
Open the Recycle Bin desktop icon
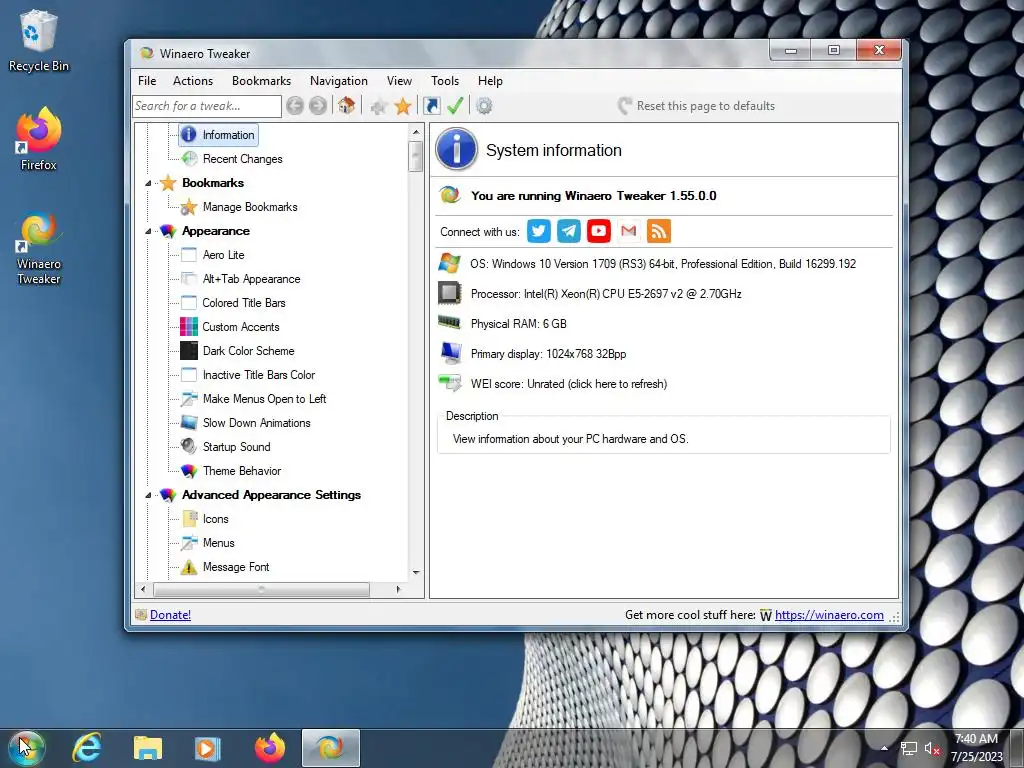click(39, 40)
